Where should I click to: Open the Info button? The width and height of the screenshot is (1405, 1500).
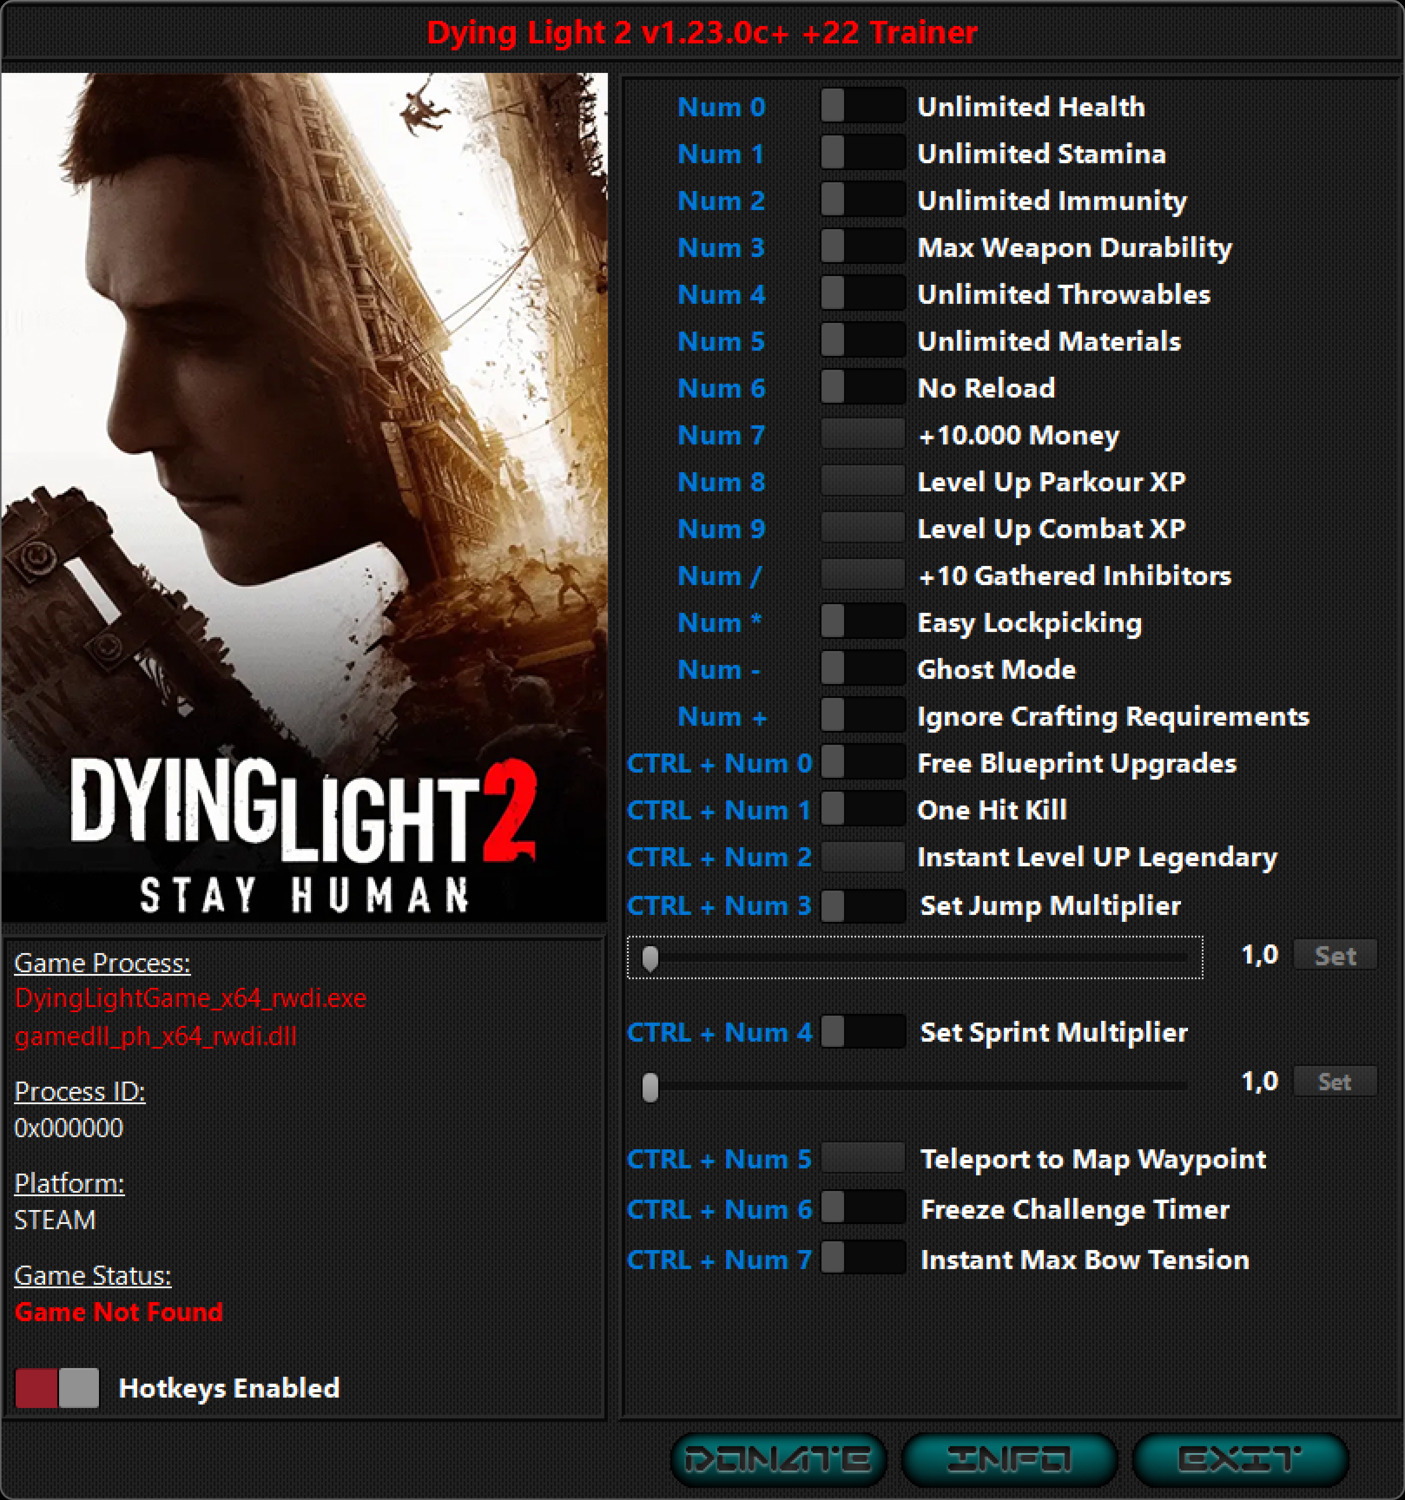[x=1009, y=1460]
